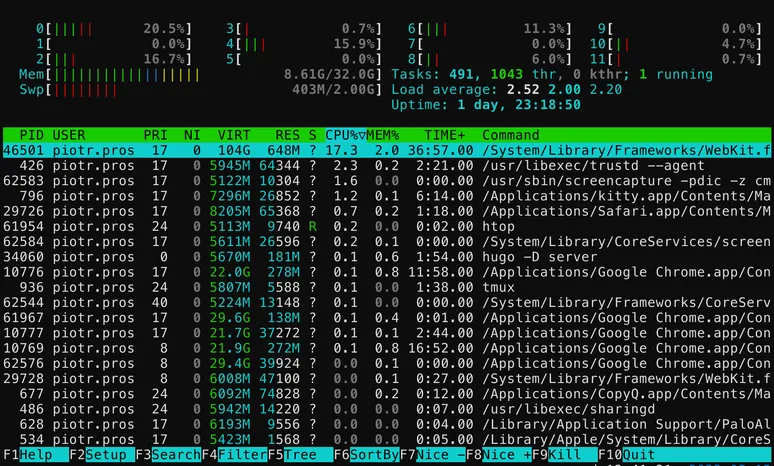Sort by the USER column header
The width and height of the screenshot is (774, 466).
click(69, 135)
